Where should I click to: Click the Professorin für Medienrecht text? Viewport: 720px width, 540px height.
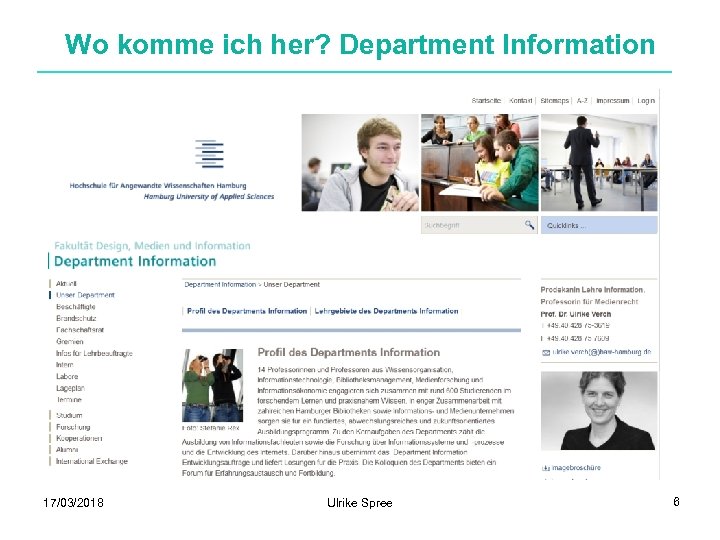[x=589, y=302]
